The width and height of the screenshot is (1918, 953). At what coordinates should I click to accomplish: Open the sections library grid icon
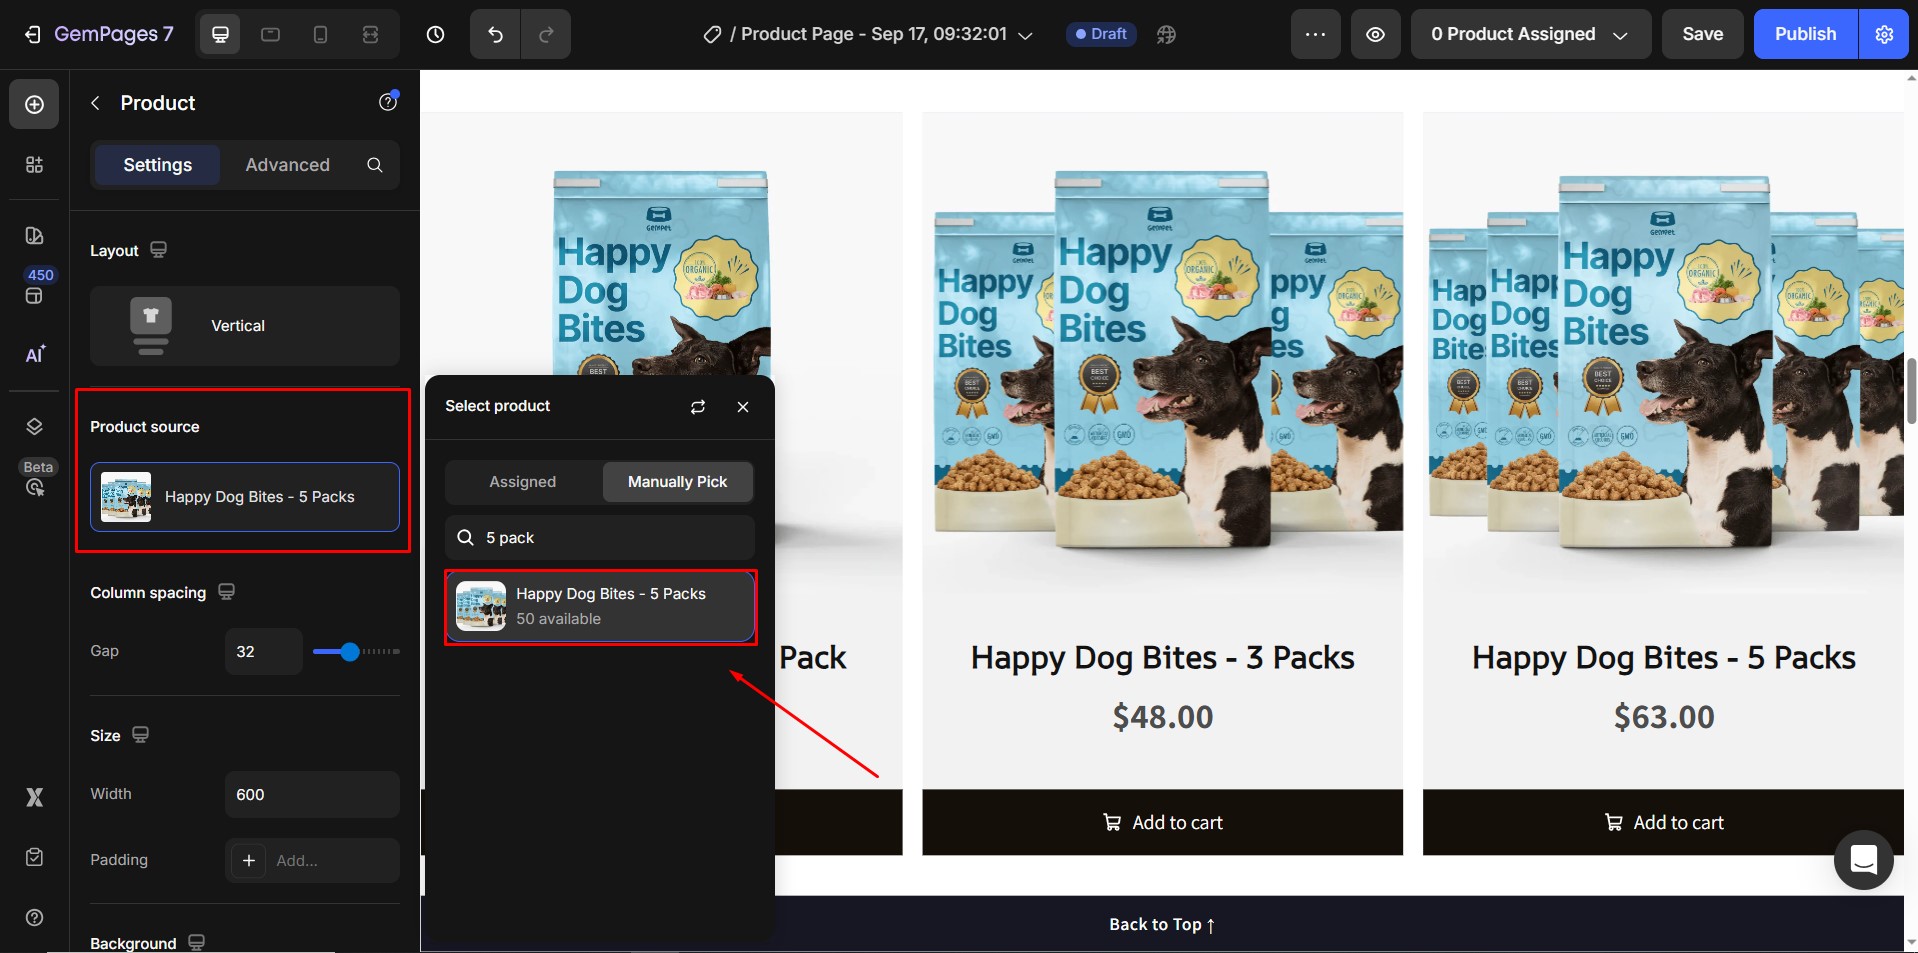[34, 165]
